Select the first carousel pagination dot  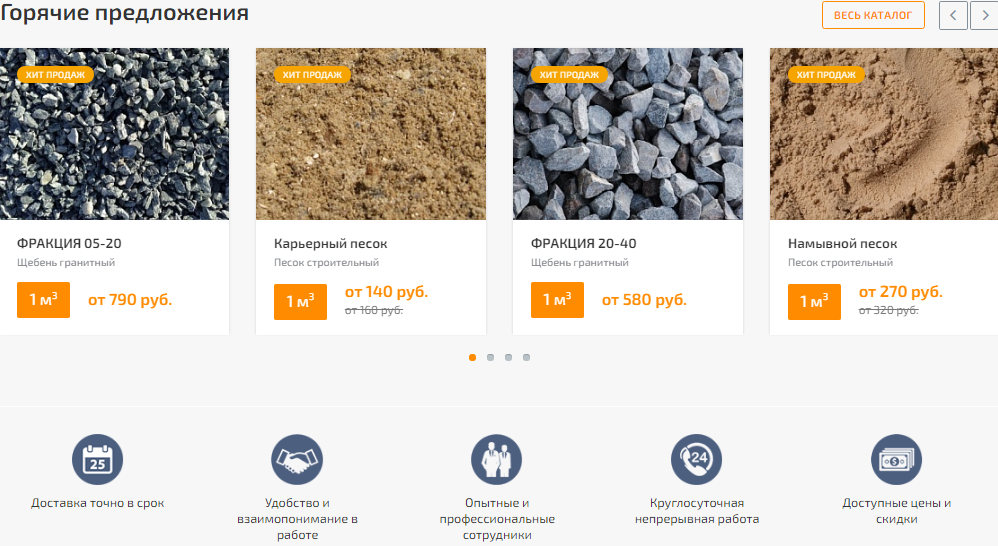[x=472, y=358]
